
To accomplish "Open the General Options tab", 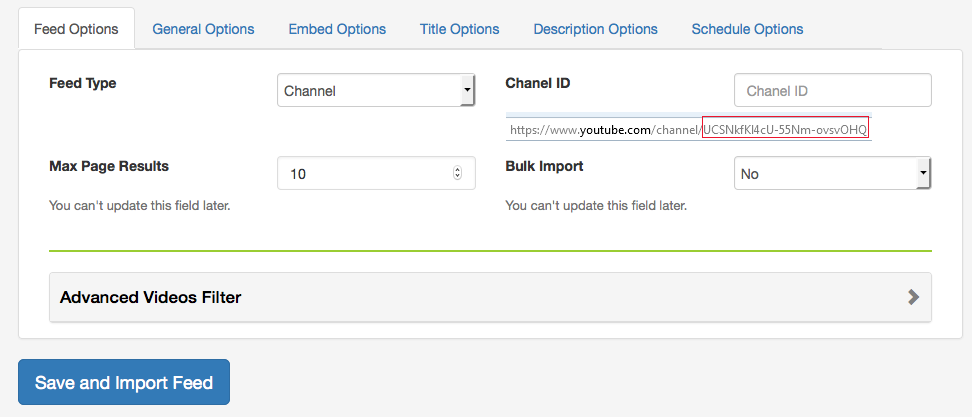I will point(203,29).
